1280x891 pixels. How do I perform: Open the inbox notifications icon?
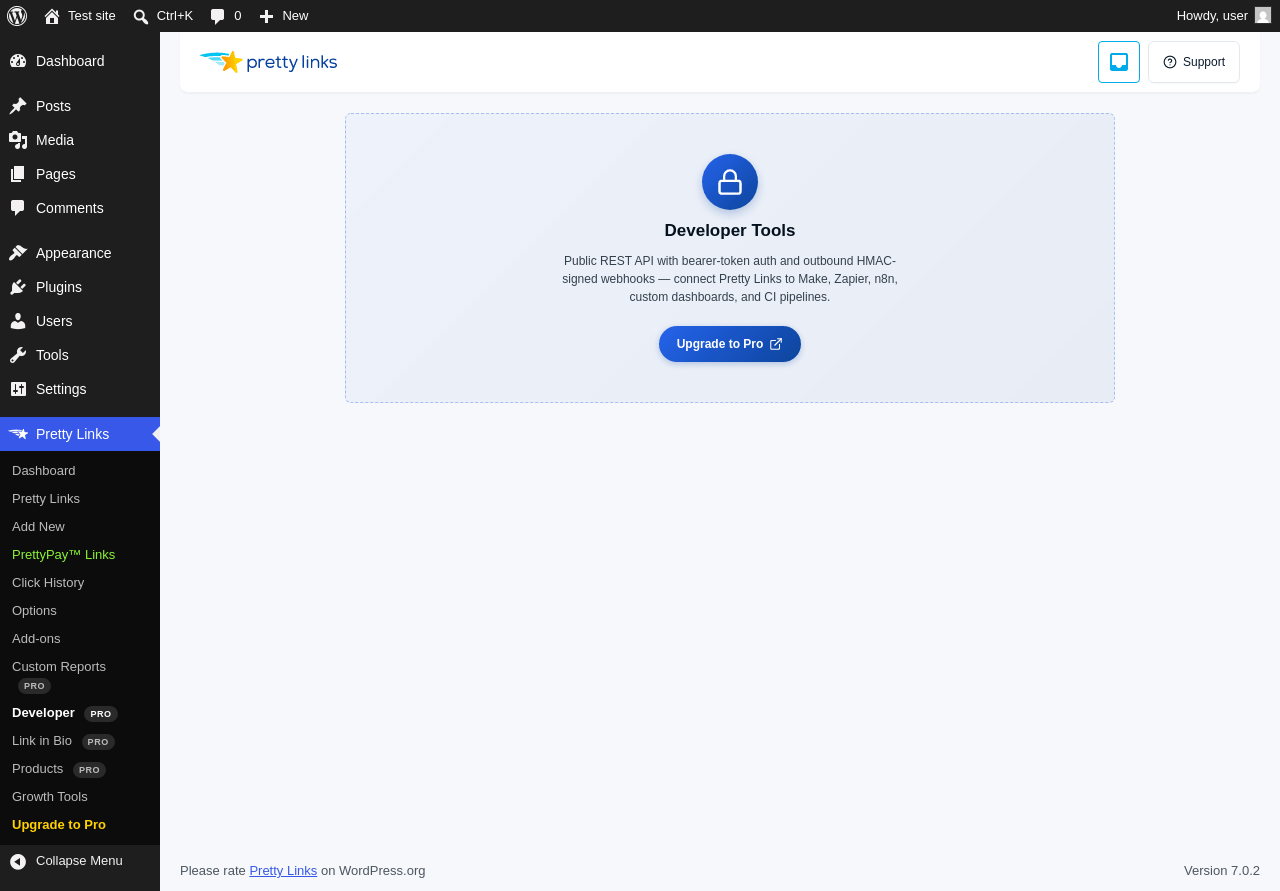point(1119,62)
